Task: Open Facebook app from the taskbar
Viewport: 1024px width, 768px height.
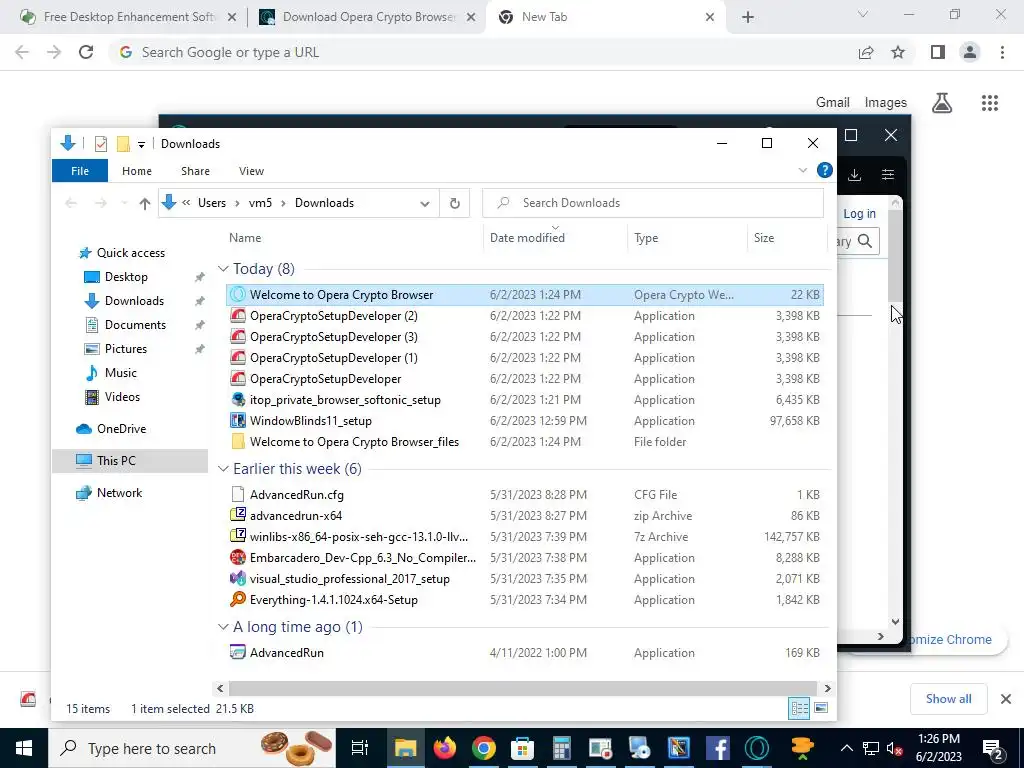Action: point(717,748)
